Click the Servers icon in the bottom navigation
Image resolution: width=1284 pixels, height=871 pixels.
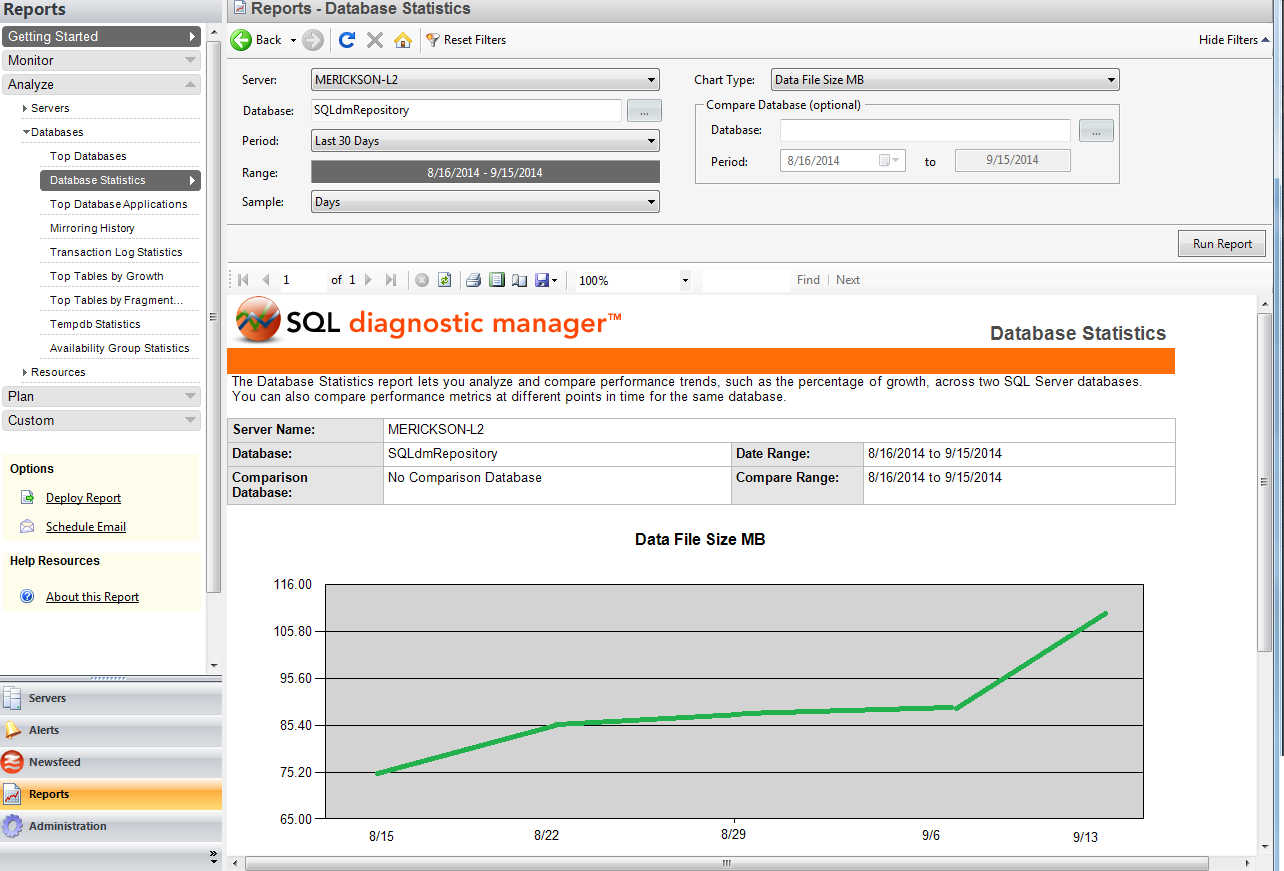pyautogui.click(x=13, y=698)
